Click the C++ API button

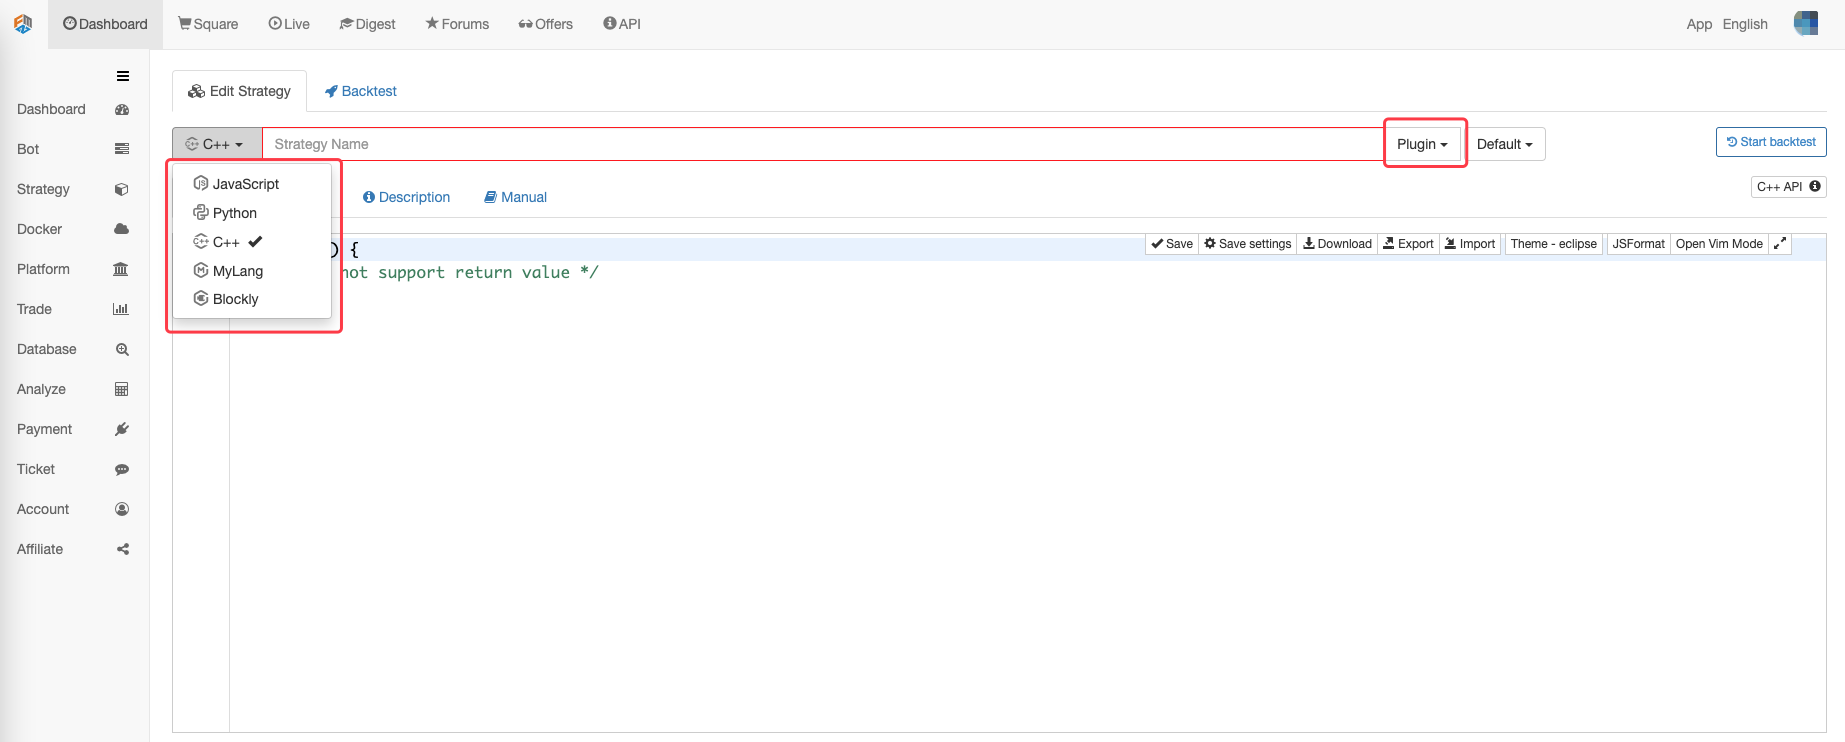coord(1789,186)
